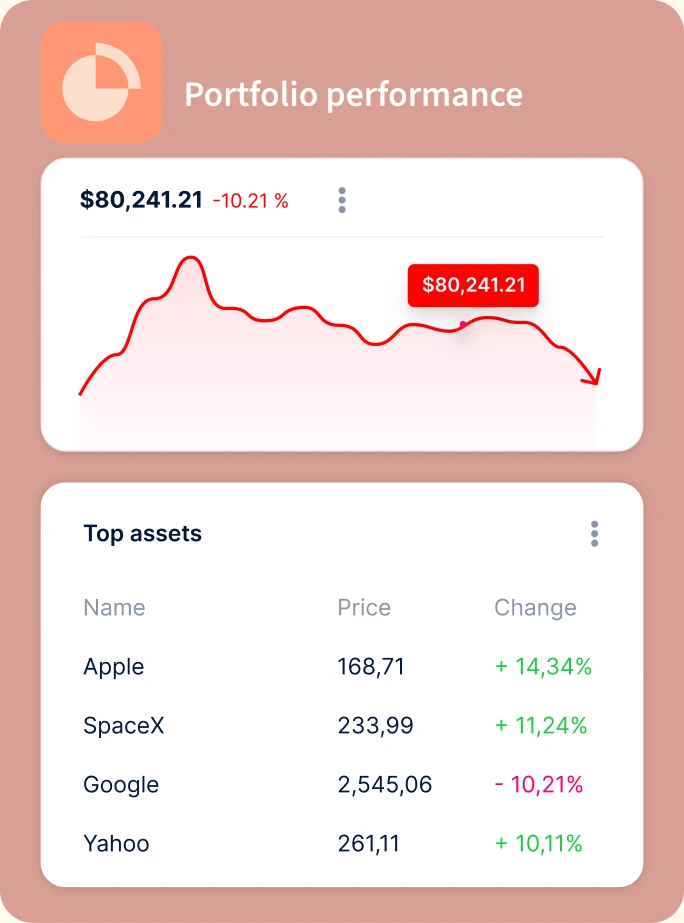Open the Top assets three-dot menu
684x923 pixels.
click(x=595, y=534)
